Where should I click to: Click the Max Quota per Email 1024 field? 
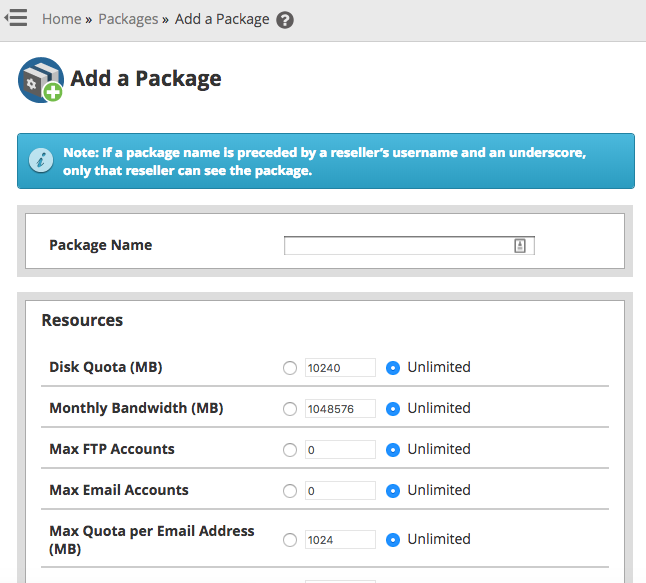coord(340,540)
